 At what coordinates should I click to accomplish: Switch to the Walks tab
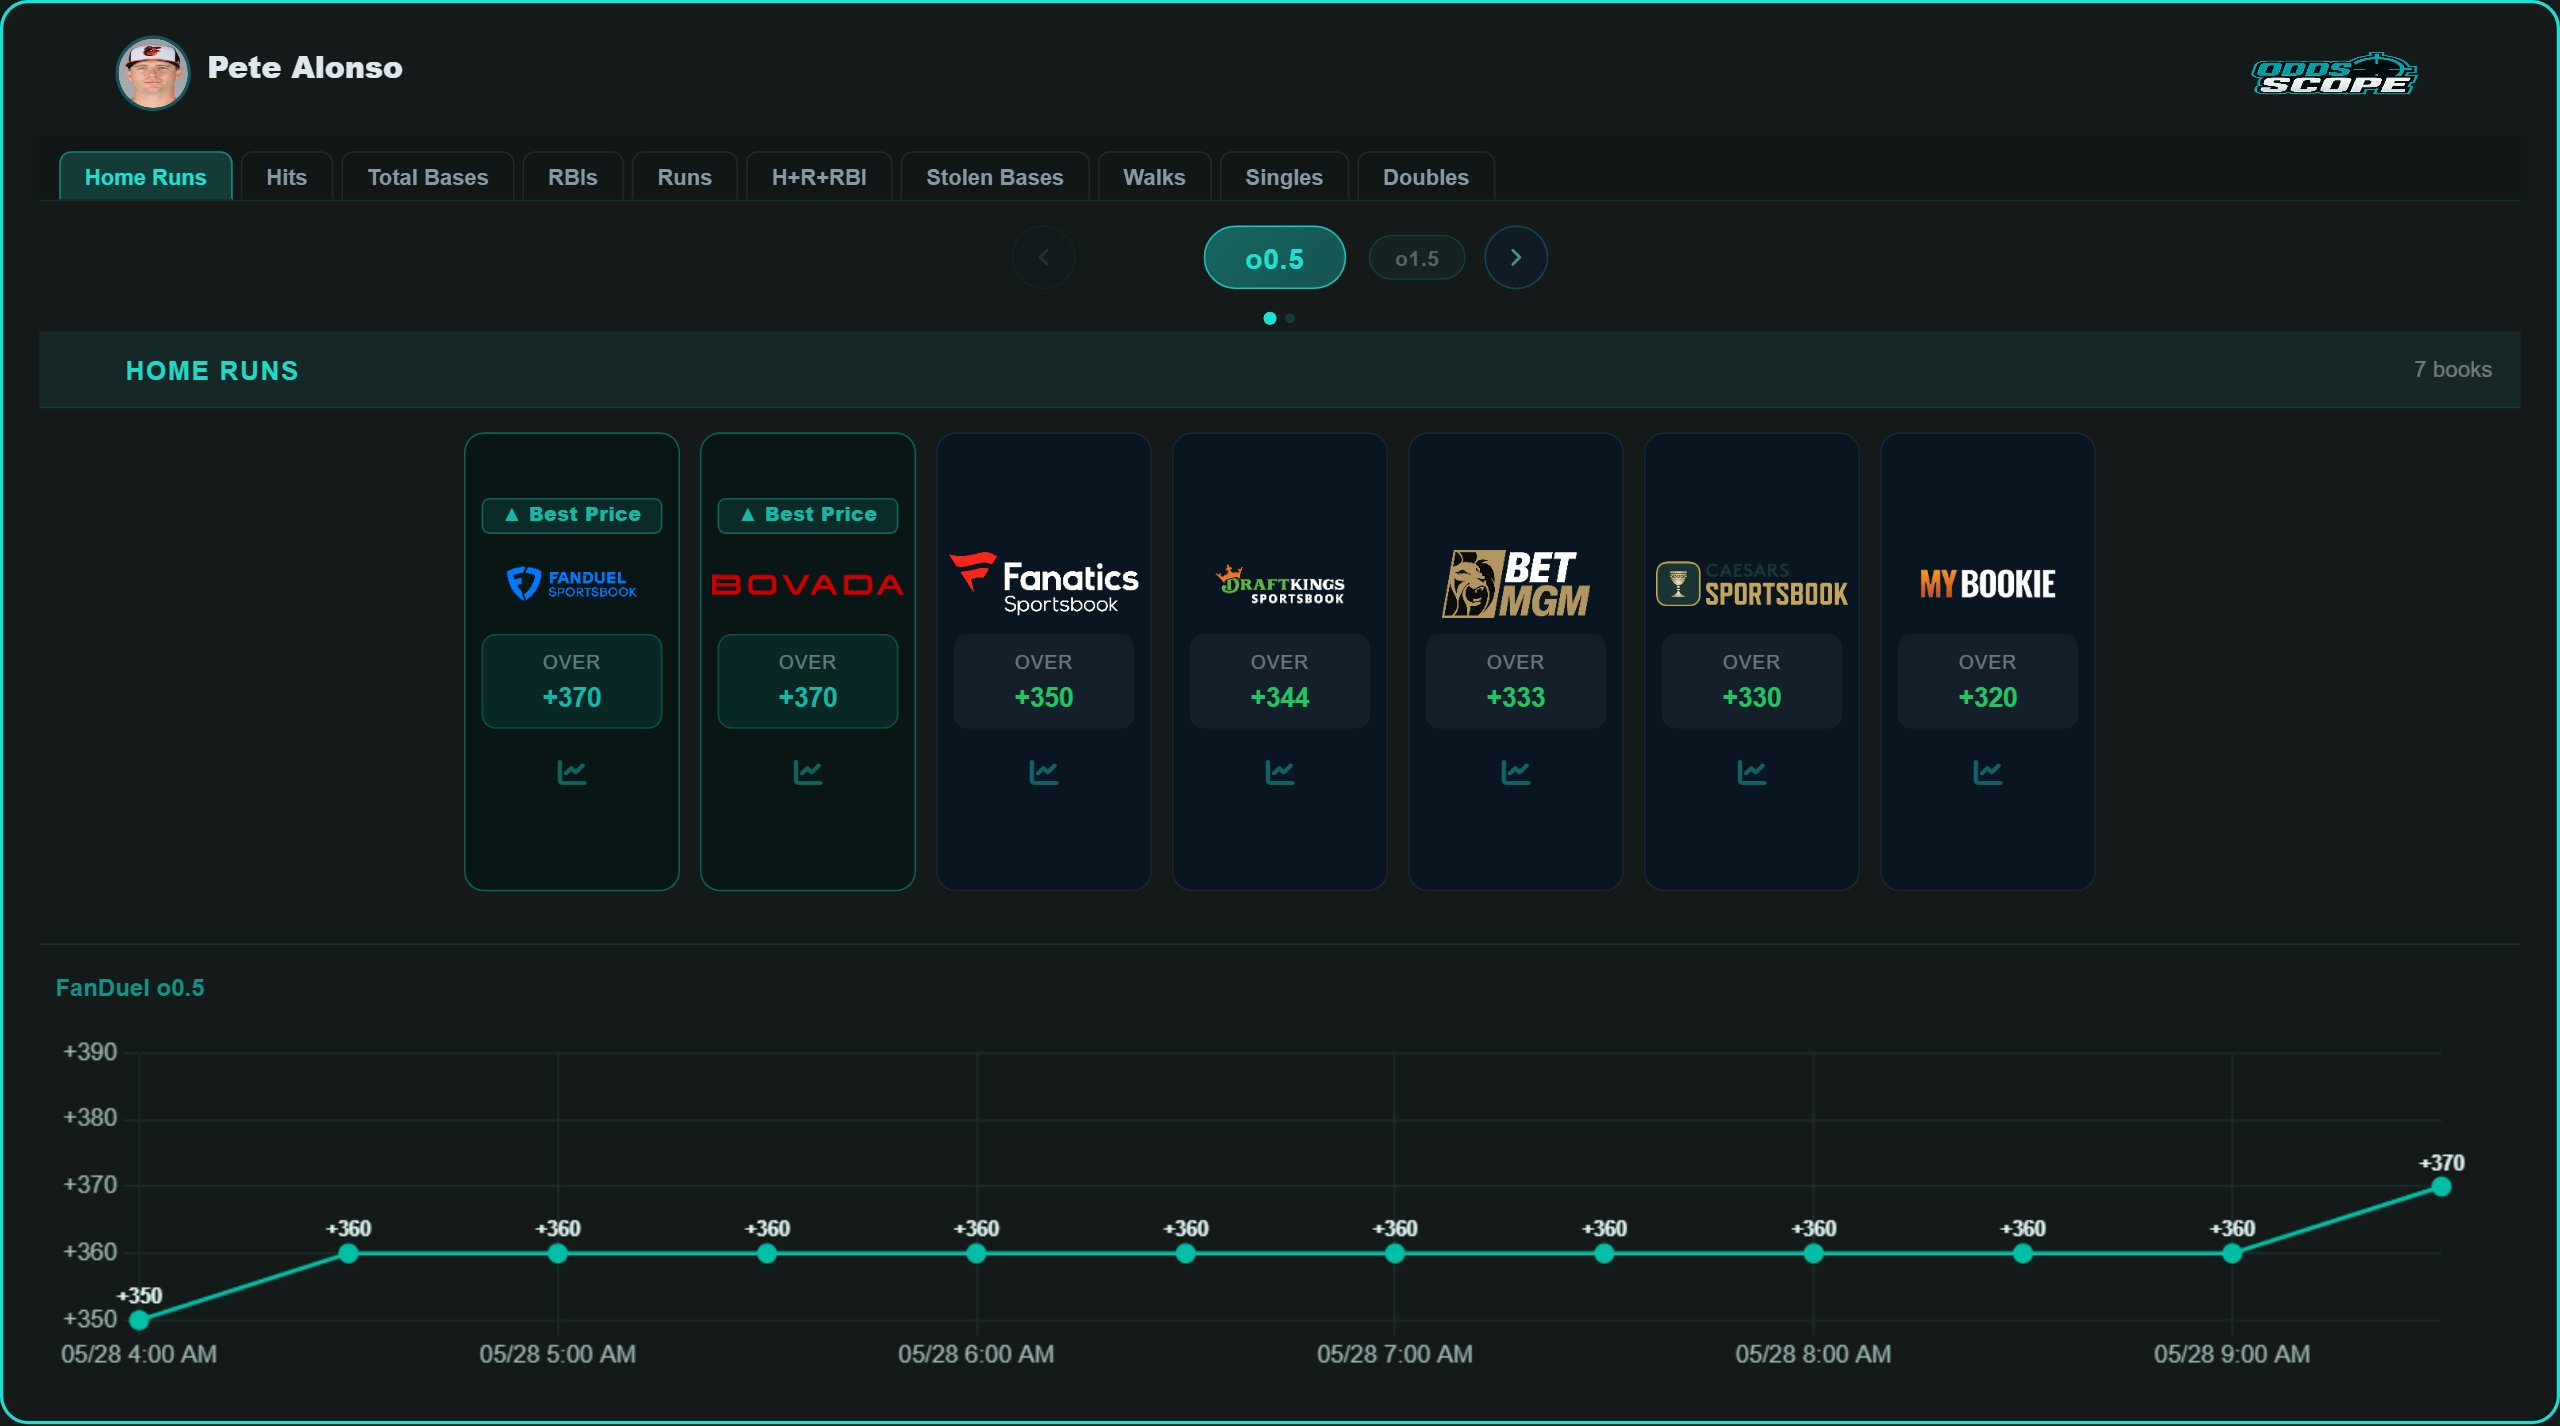click(1154, 176)
